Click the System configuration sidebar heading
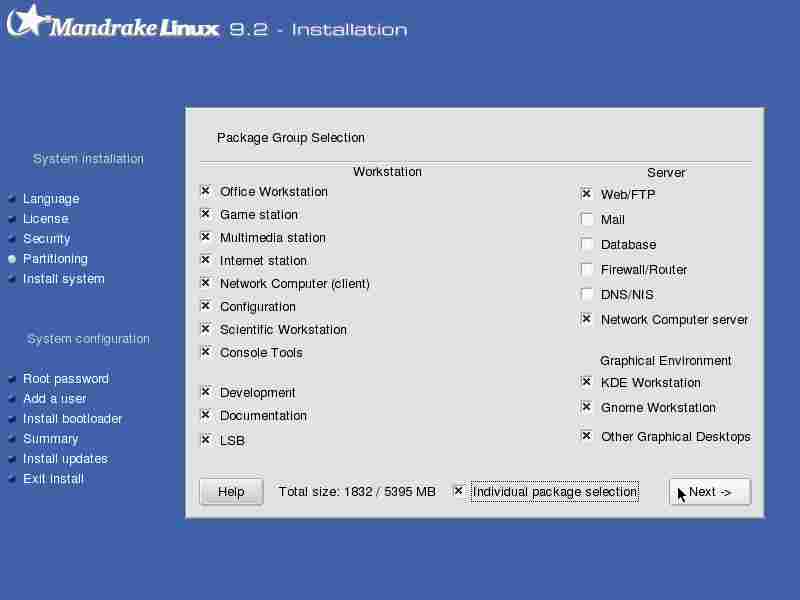The height and width of the screenshot is (600, 800). click(88, 339)
